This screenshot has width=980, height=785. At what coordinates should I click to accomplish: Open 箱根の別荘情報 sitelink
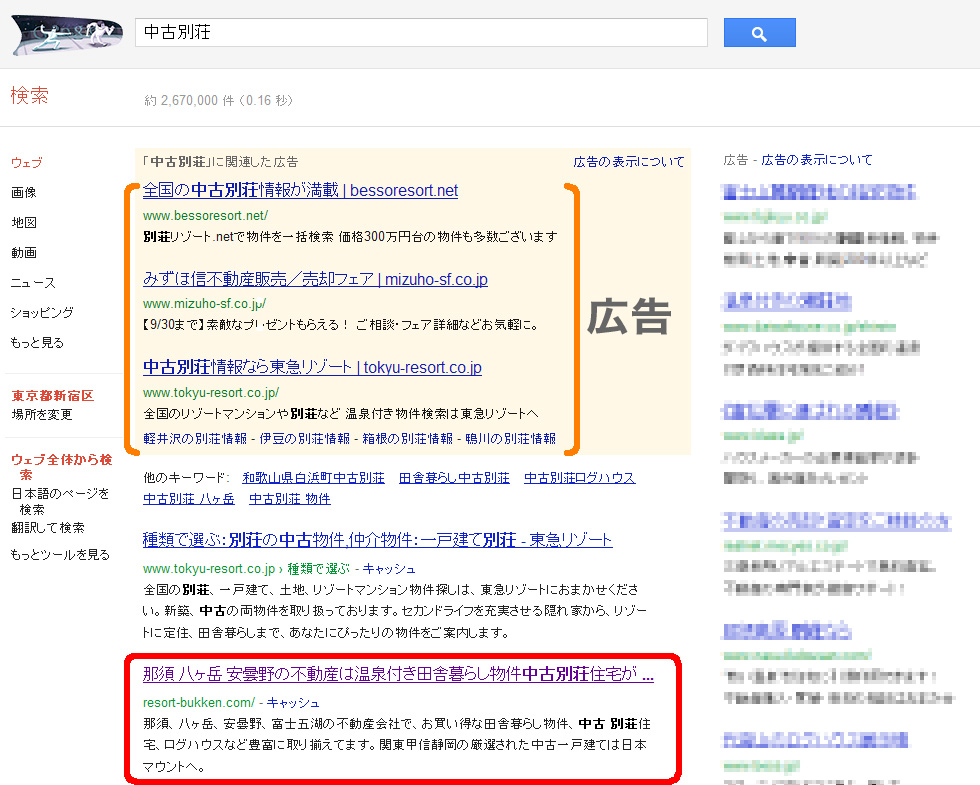click(408, 439)
